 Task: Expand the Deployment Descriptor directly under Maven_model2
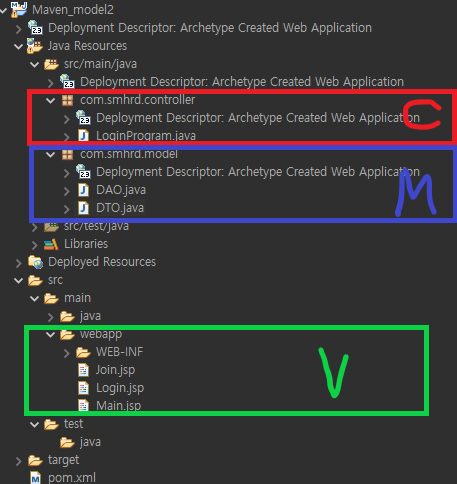coord(19,28)
